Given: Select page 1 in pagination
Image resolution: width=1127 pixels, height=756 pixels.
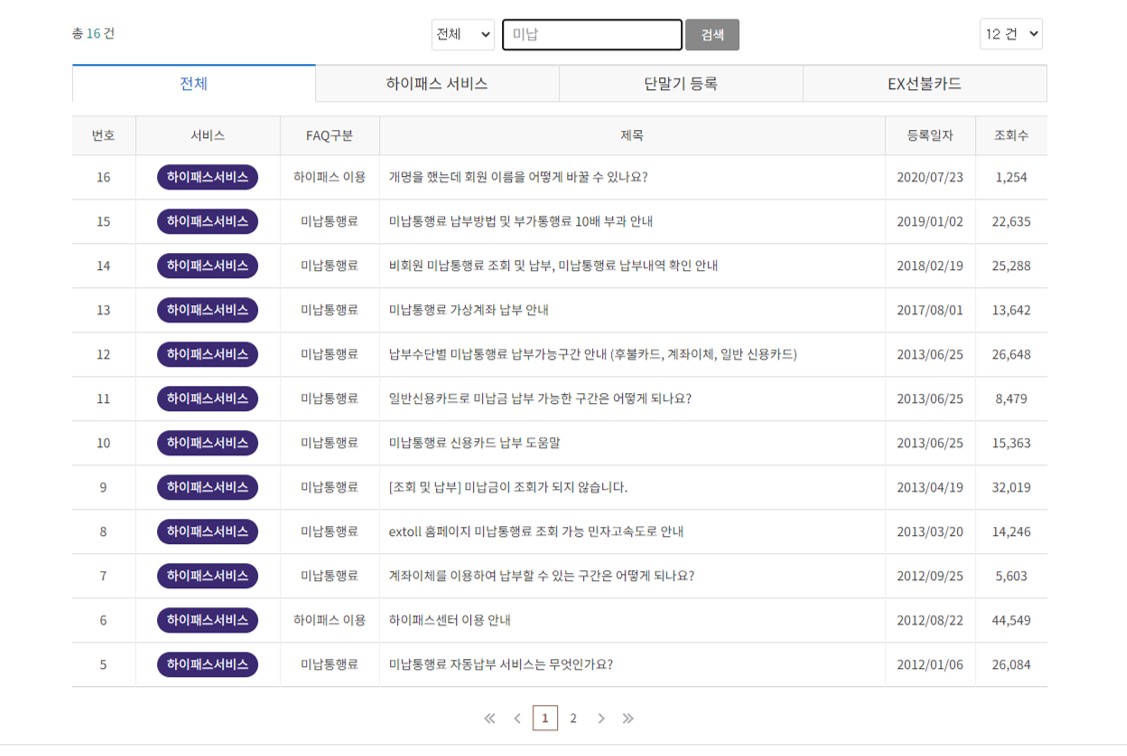Looking at the screenshot, I should pyautogui.click(x=545, y=718).
